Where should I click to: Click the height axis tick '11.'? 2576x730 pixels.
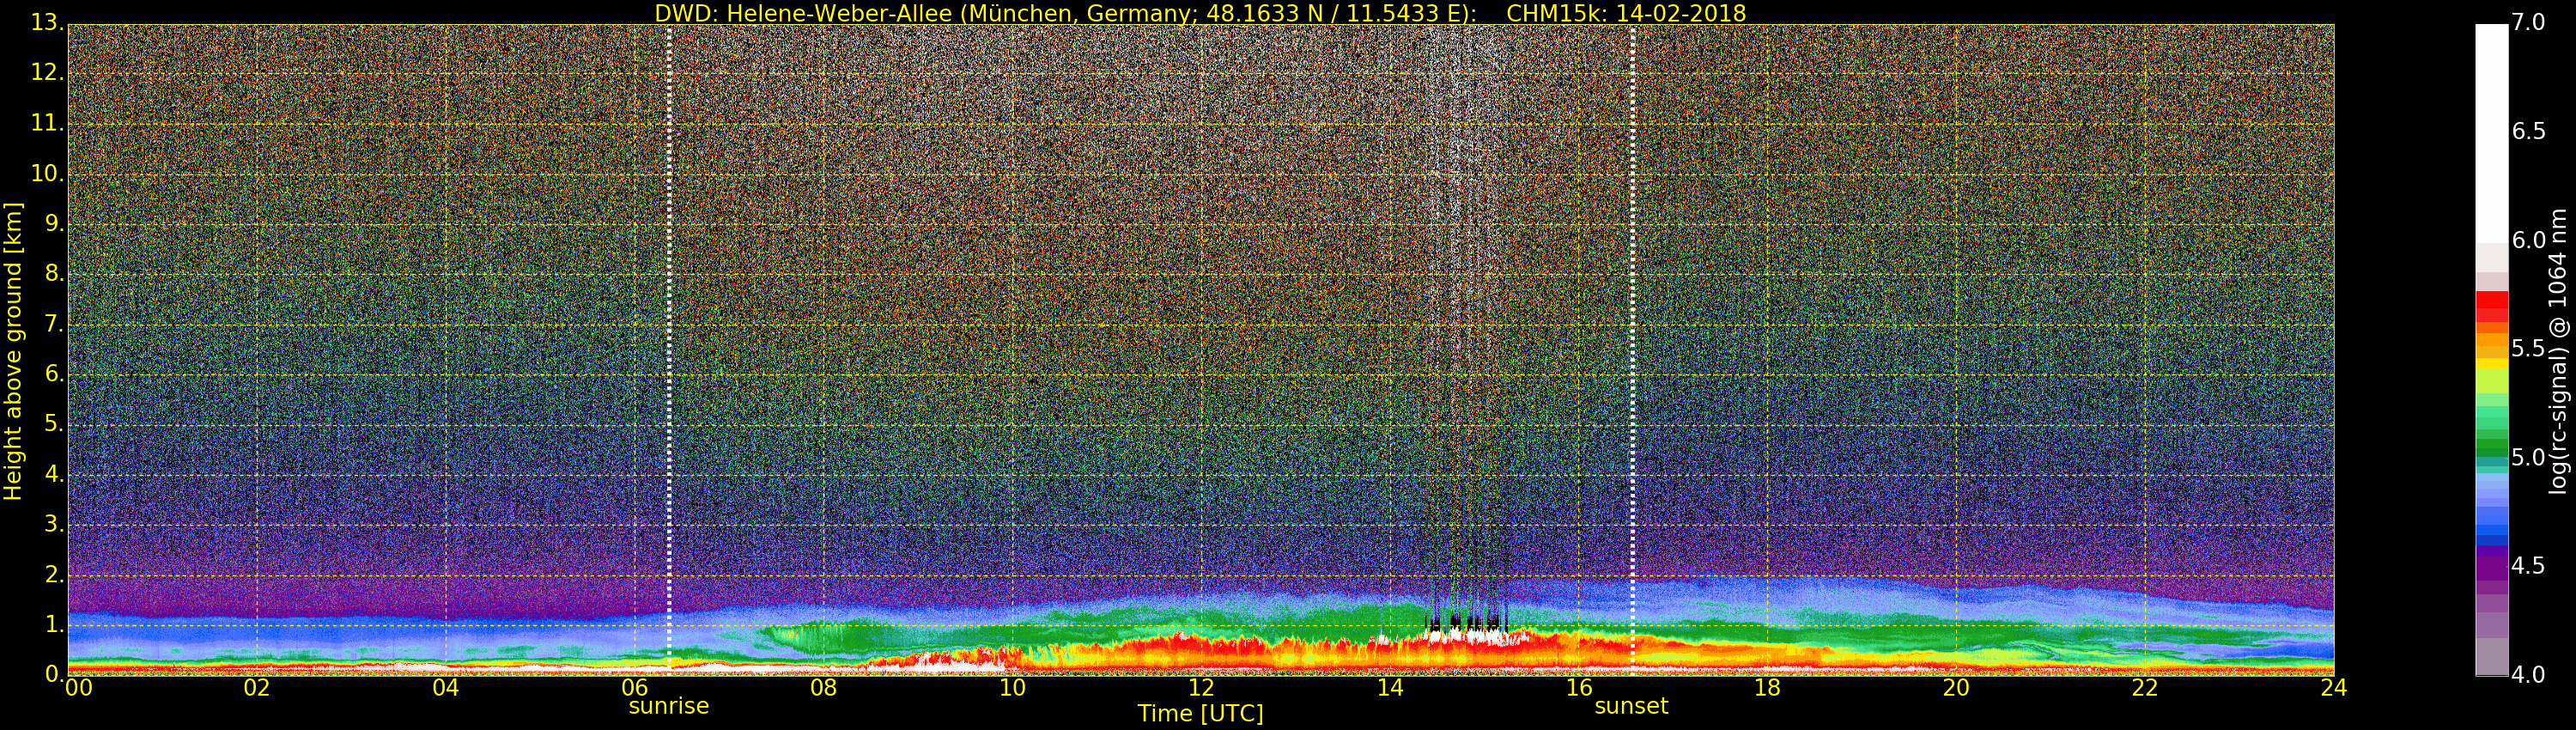[x=47, y=124]
